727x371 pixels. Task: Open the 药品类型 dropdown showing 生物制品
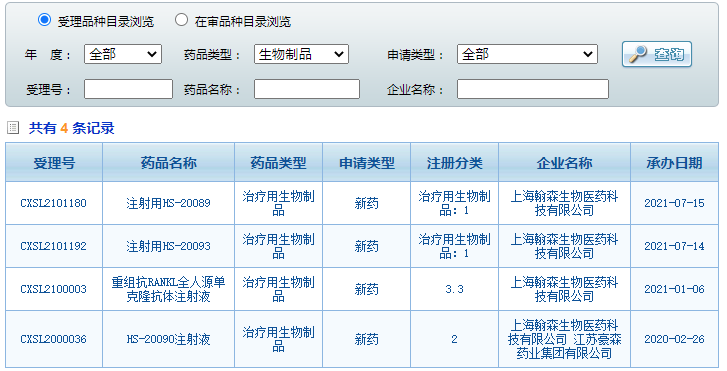pyautogui.click(x=301, y=54)
